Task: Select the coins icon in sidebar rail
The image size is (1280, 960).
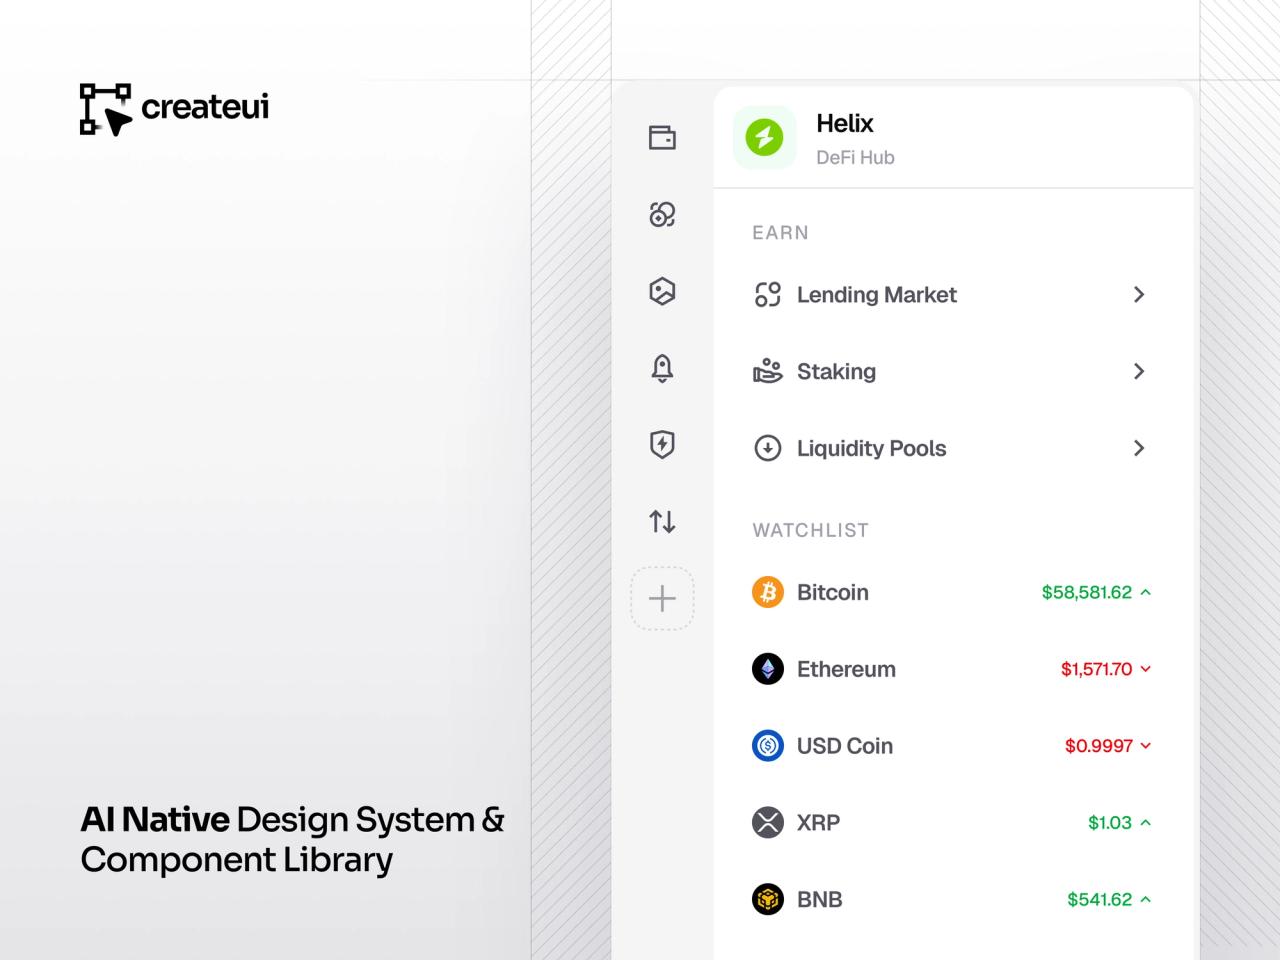Action: pyautogui.click(x=662, y=214)
